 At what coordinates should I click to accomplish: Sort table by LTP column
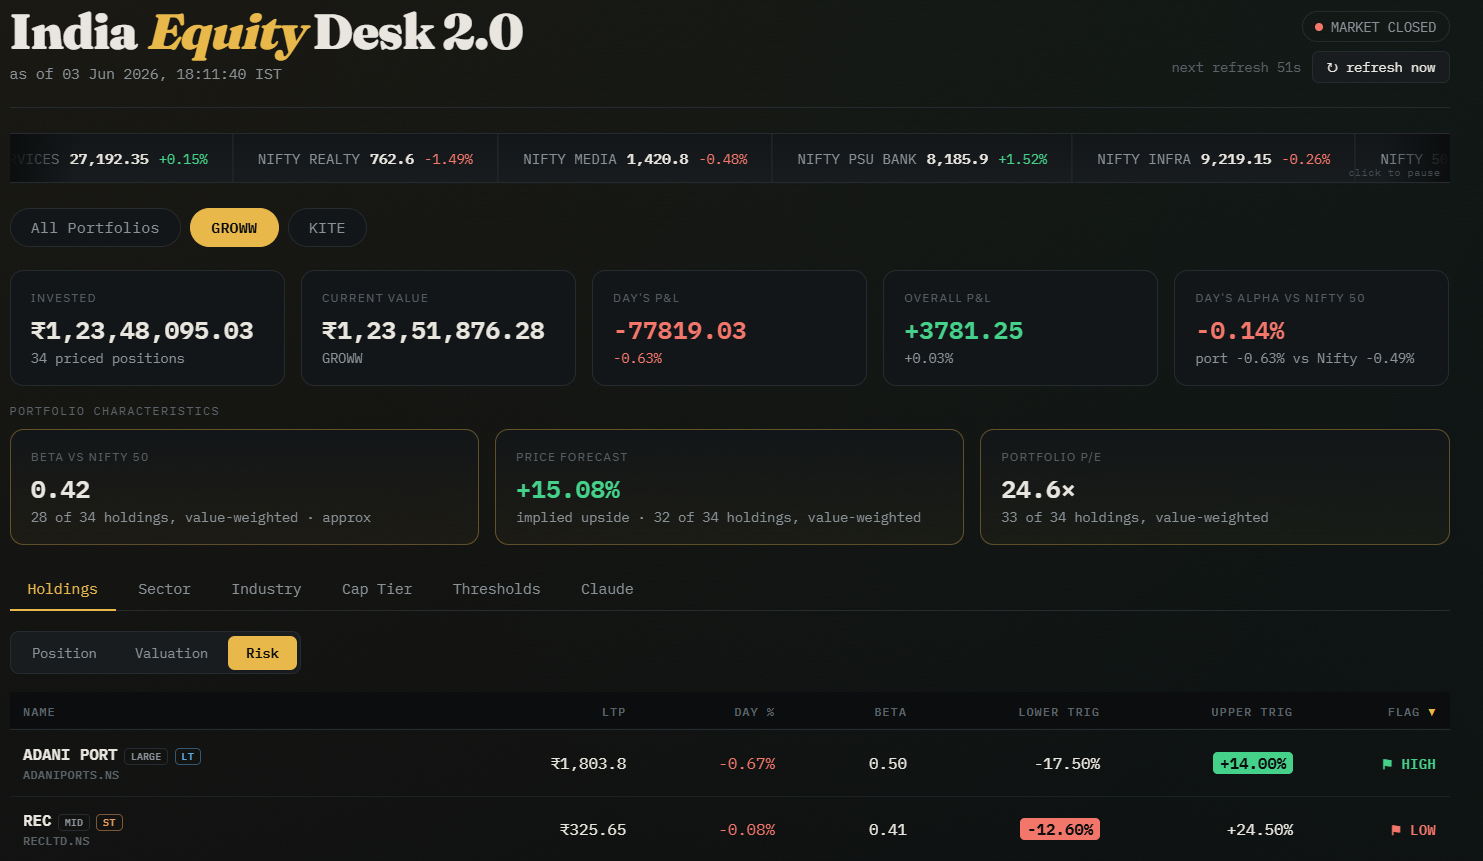click(614, 712)
